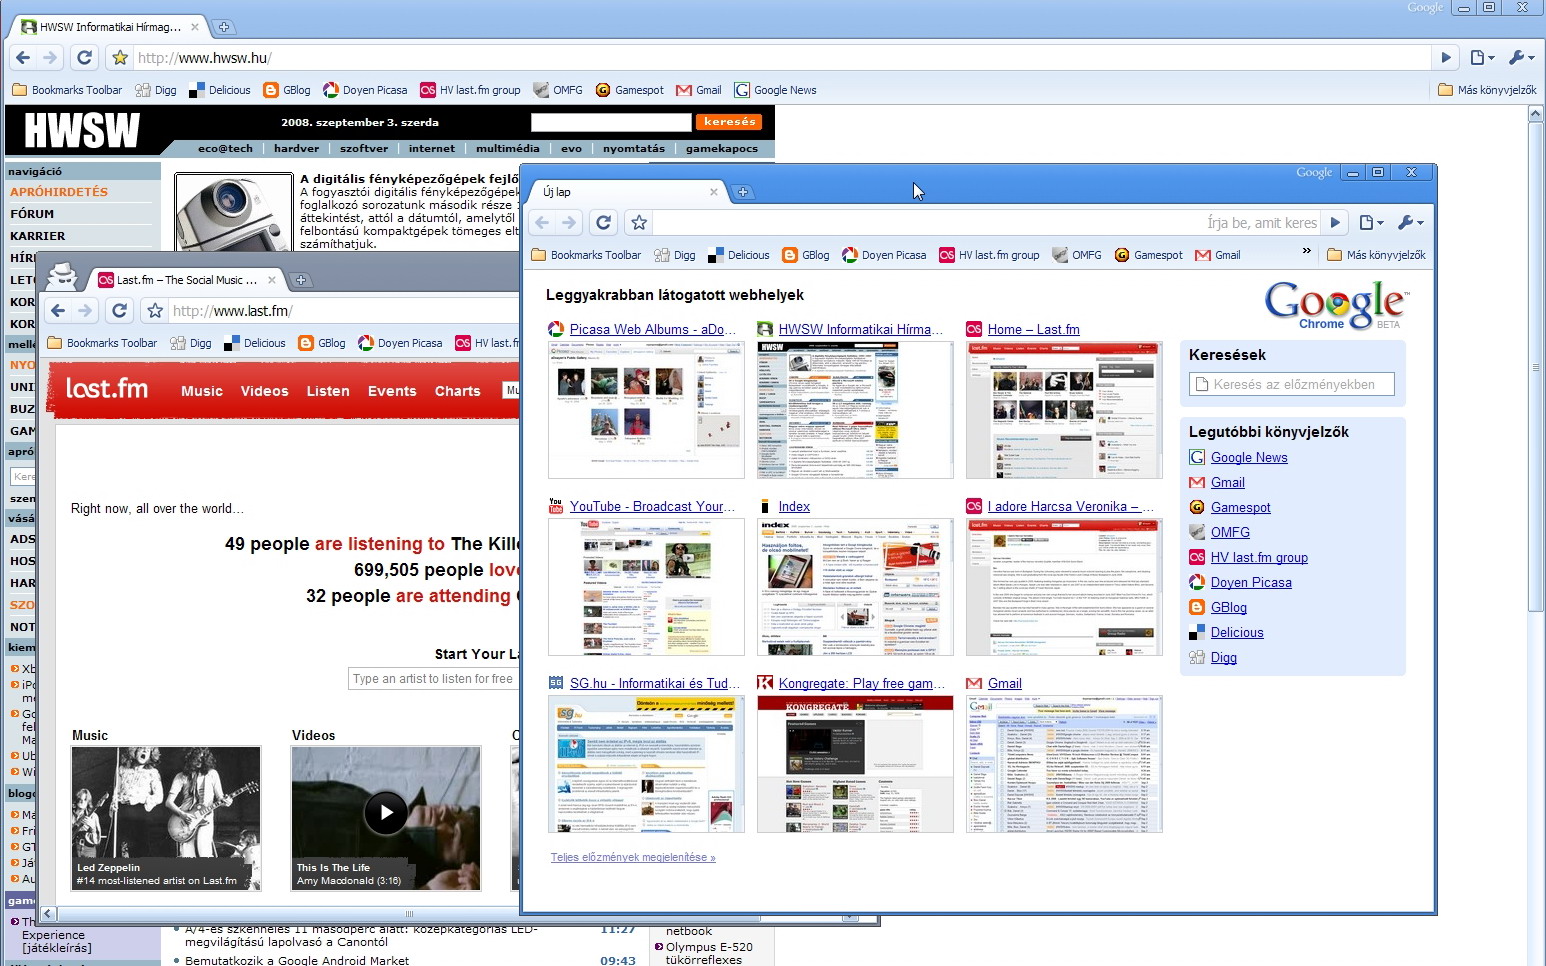Image resolution: width=1546 pixels, height=966 pixels.
Task: Open page menu in HWSW window
Action: [1483, 57]
